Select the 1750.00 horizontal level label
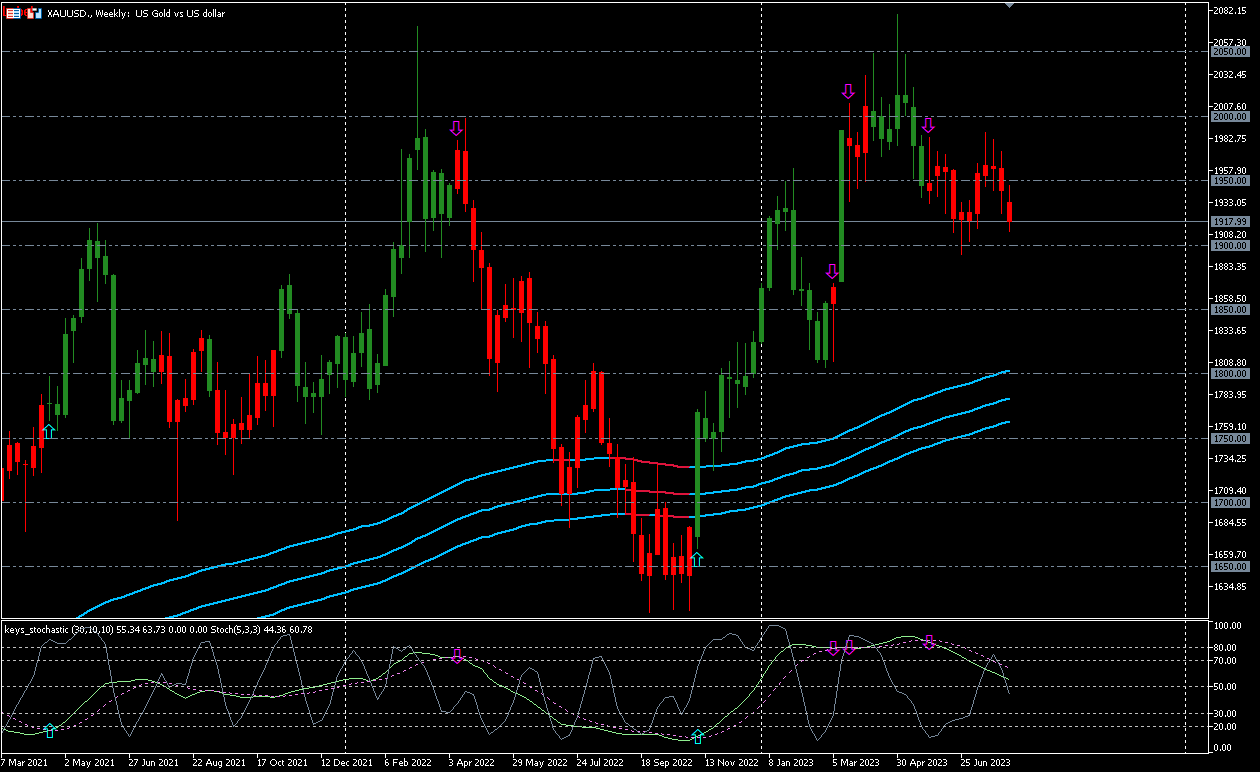 (1229, 438)
